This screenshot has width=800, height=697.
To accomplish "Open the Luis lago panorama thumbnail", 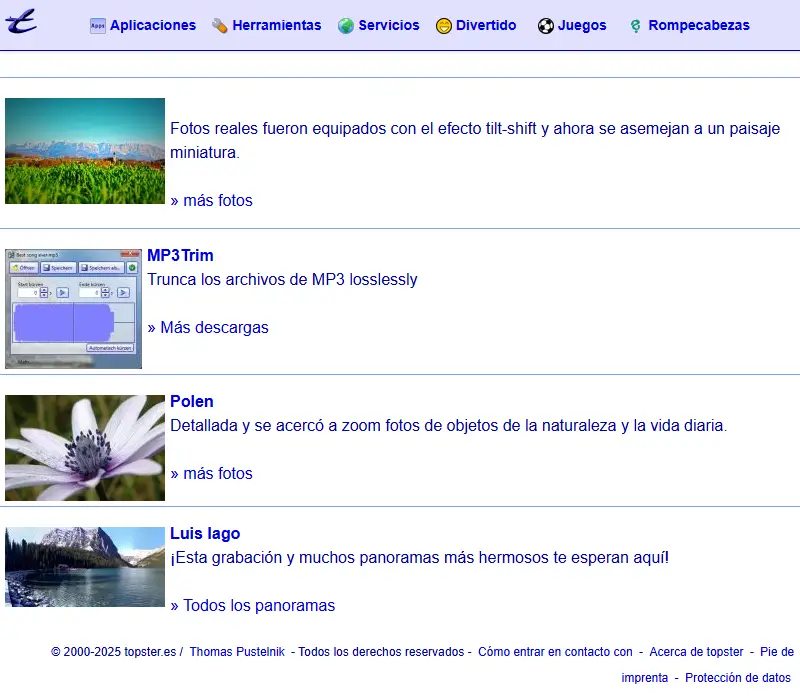I will pyautogui.click(x=85, y=567).
